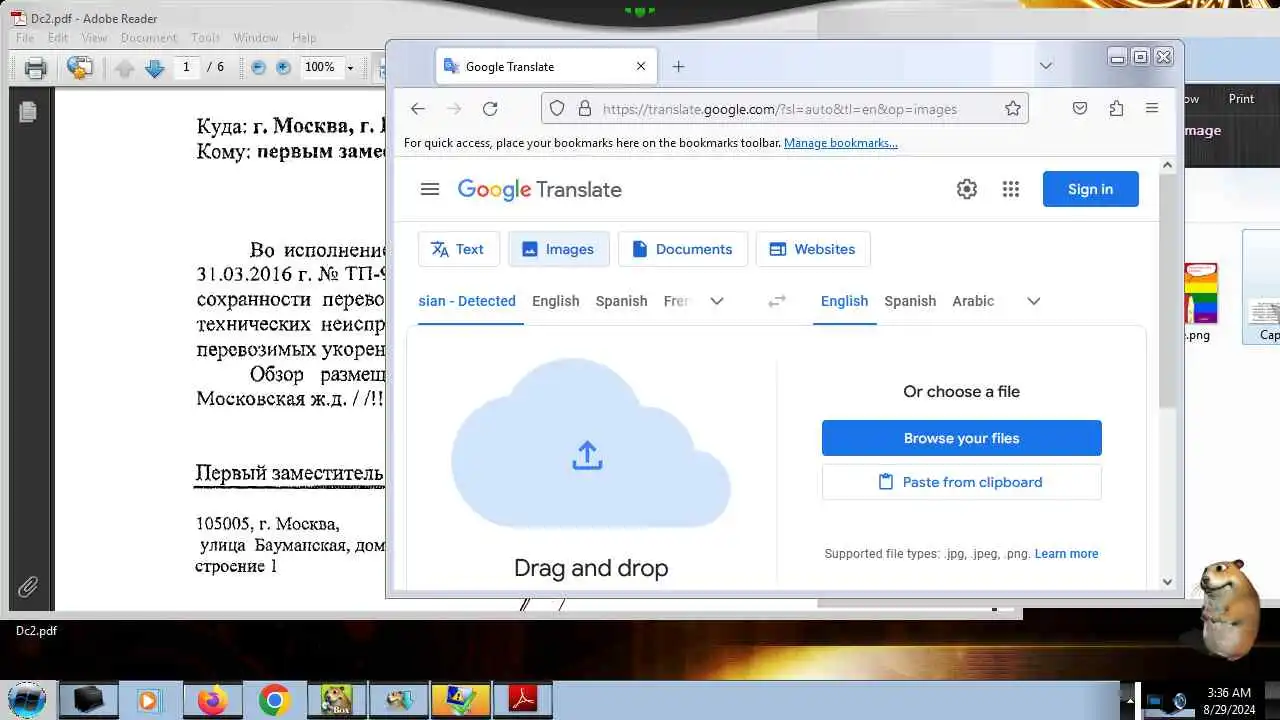The image size is (1280, 720).
Task: Select the Google Translate browser tab
Action: click(x=546, y=67)
